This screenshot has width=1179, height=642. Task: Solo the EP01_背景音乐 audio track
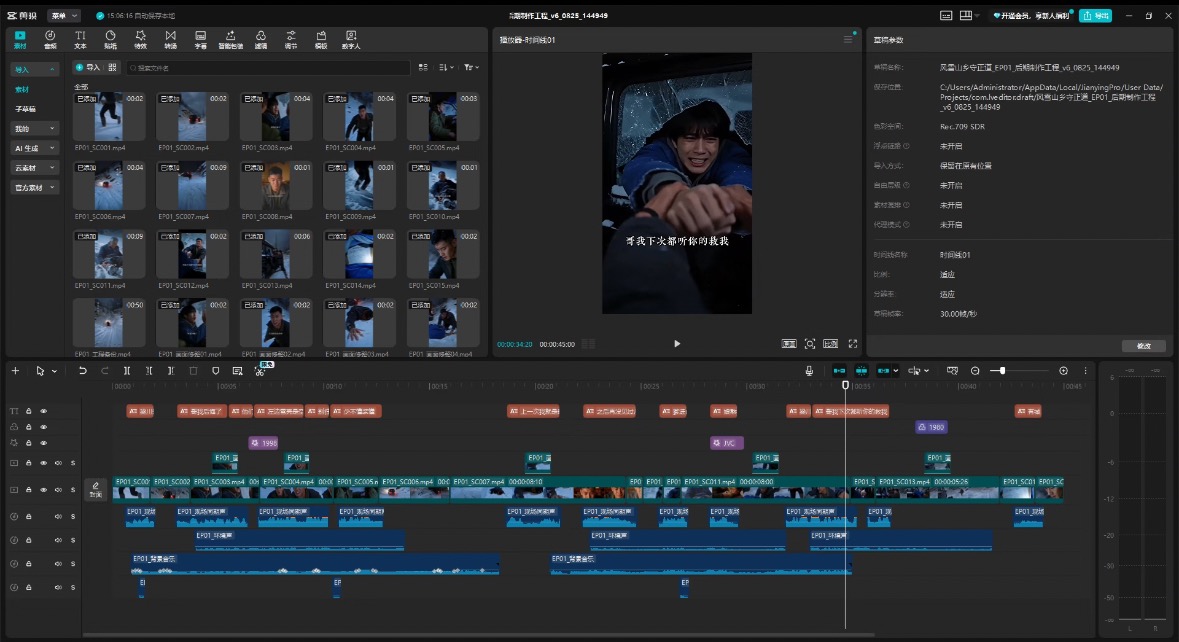pos(73,564)
